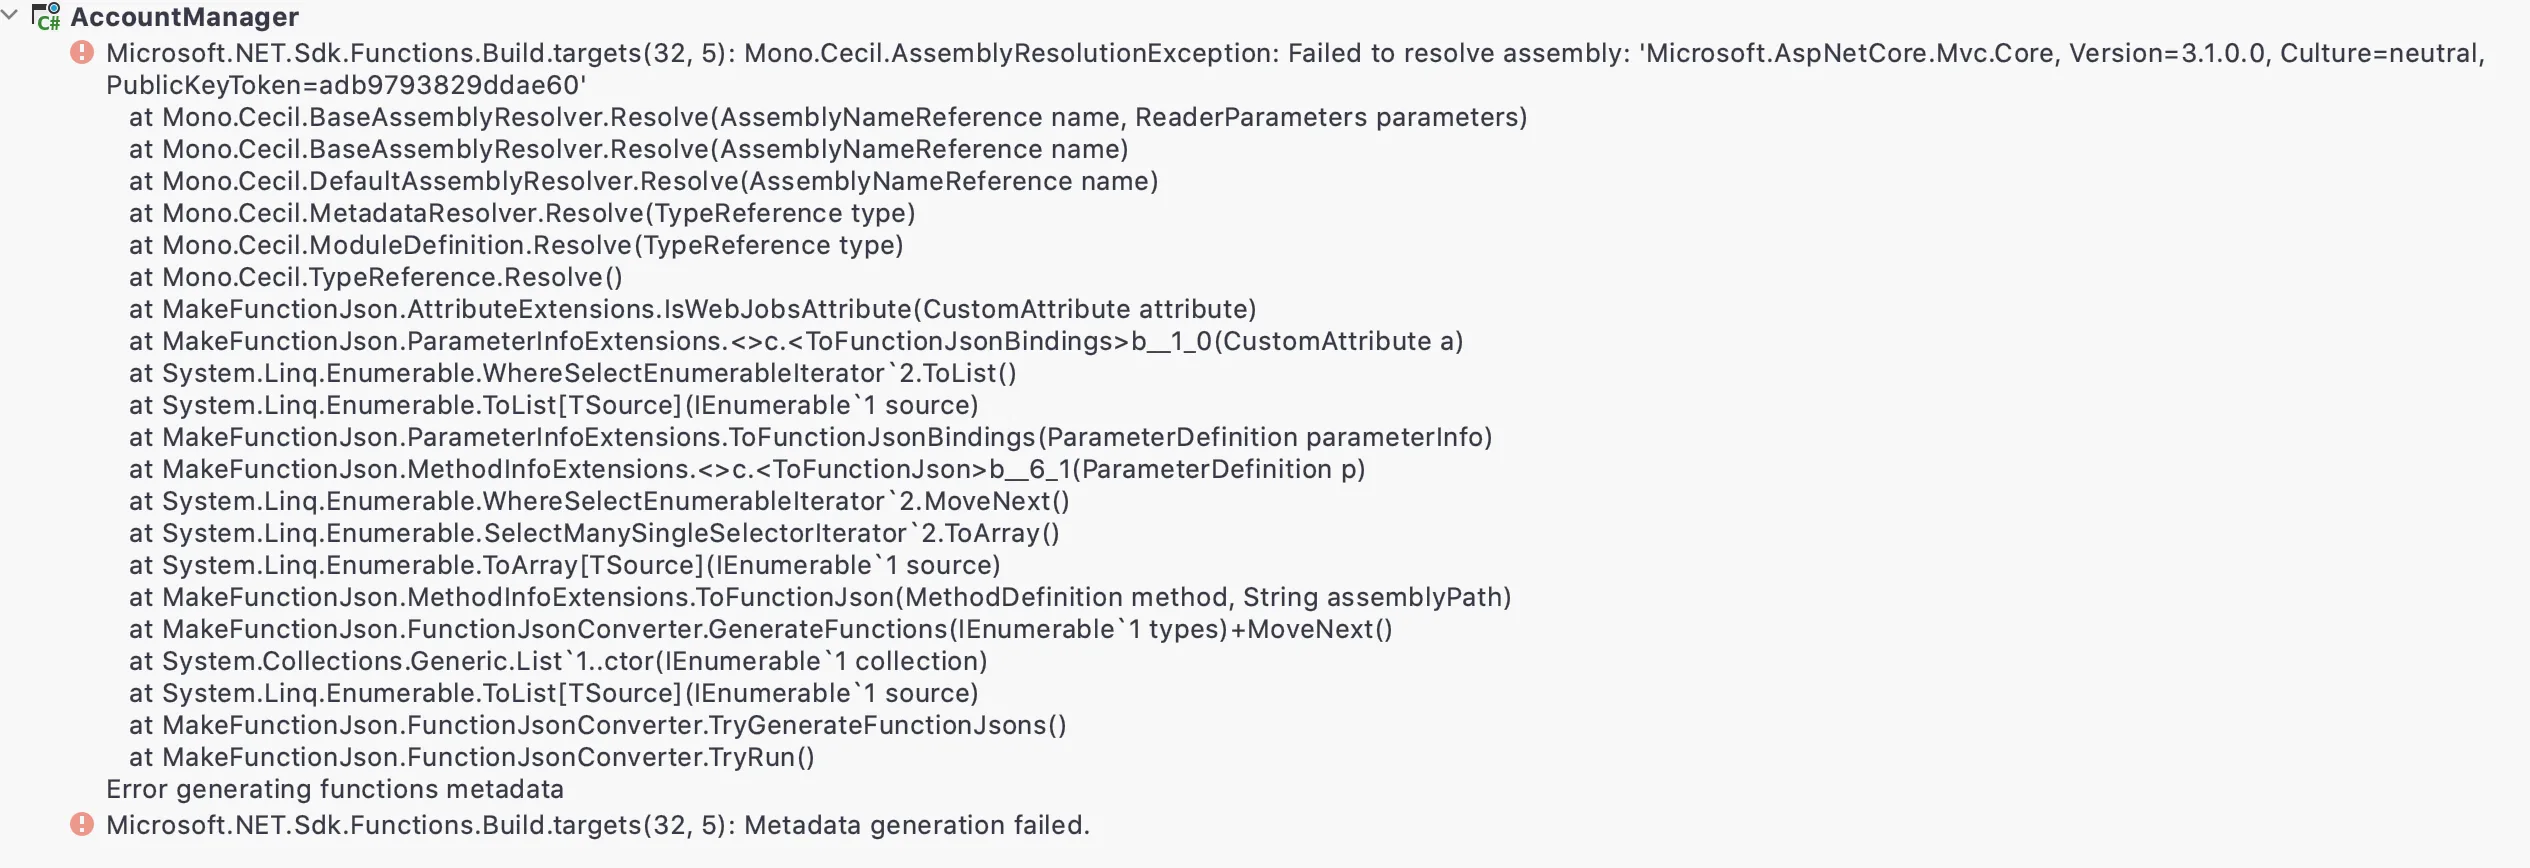Screen dimensions: 2530x868
Task: Click the IsWebJobsAttribute stack frame line
Action: [x=692, y=309]
